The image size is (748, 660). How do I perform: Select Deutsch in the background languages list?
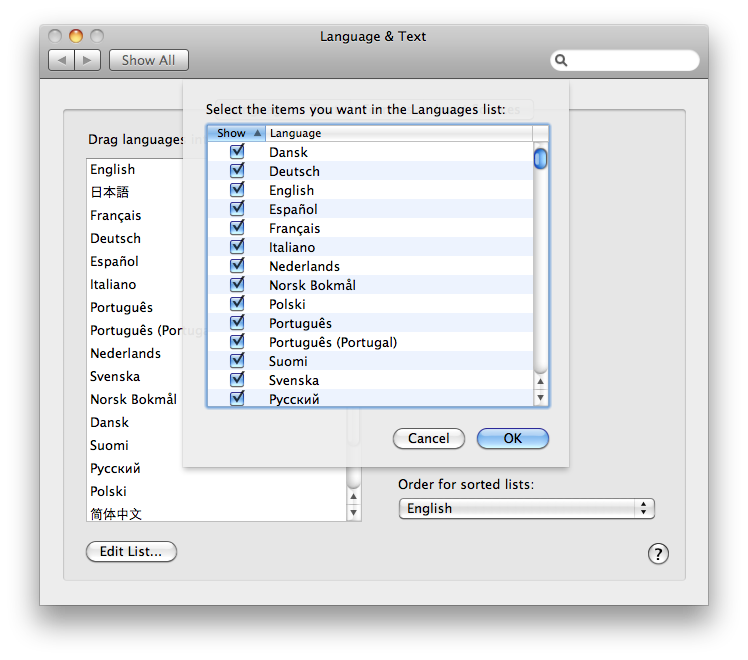pos(115,238)
